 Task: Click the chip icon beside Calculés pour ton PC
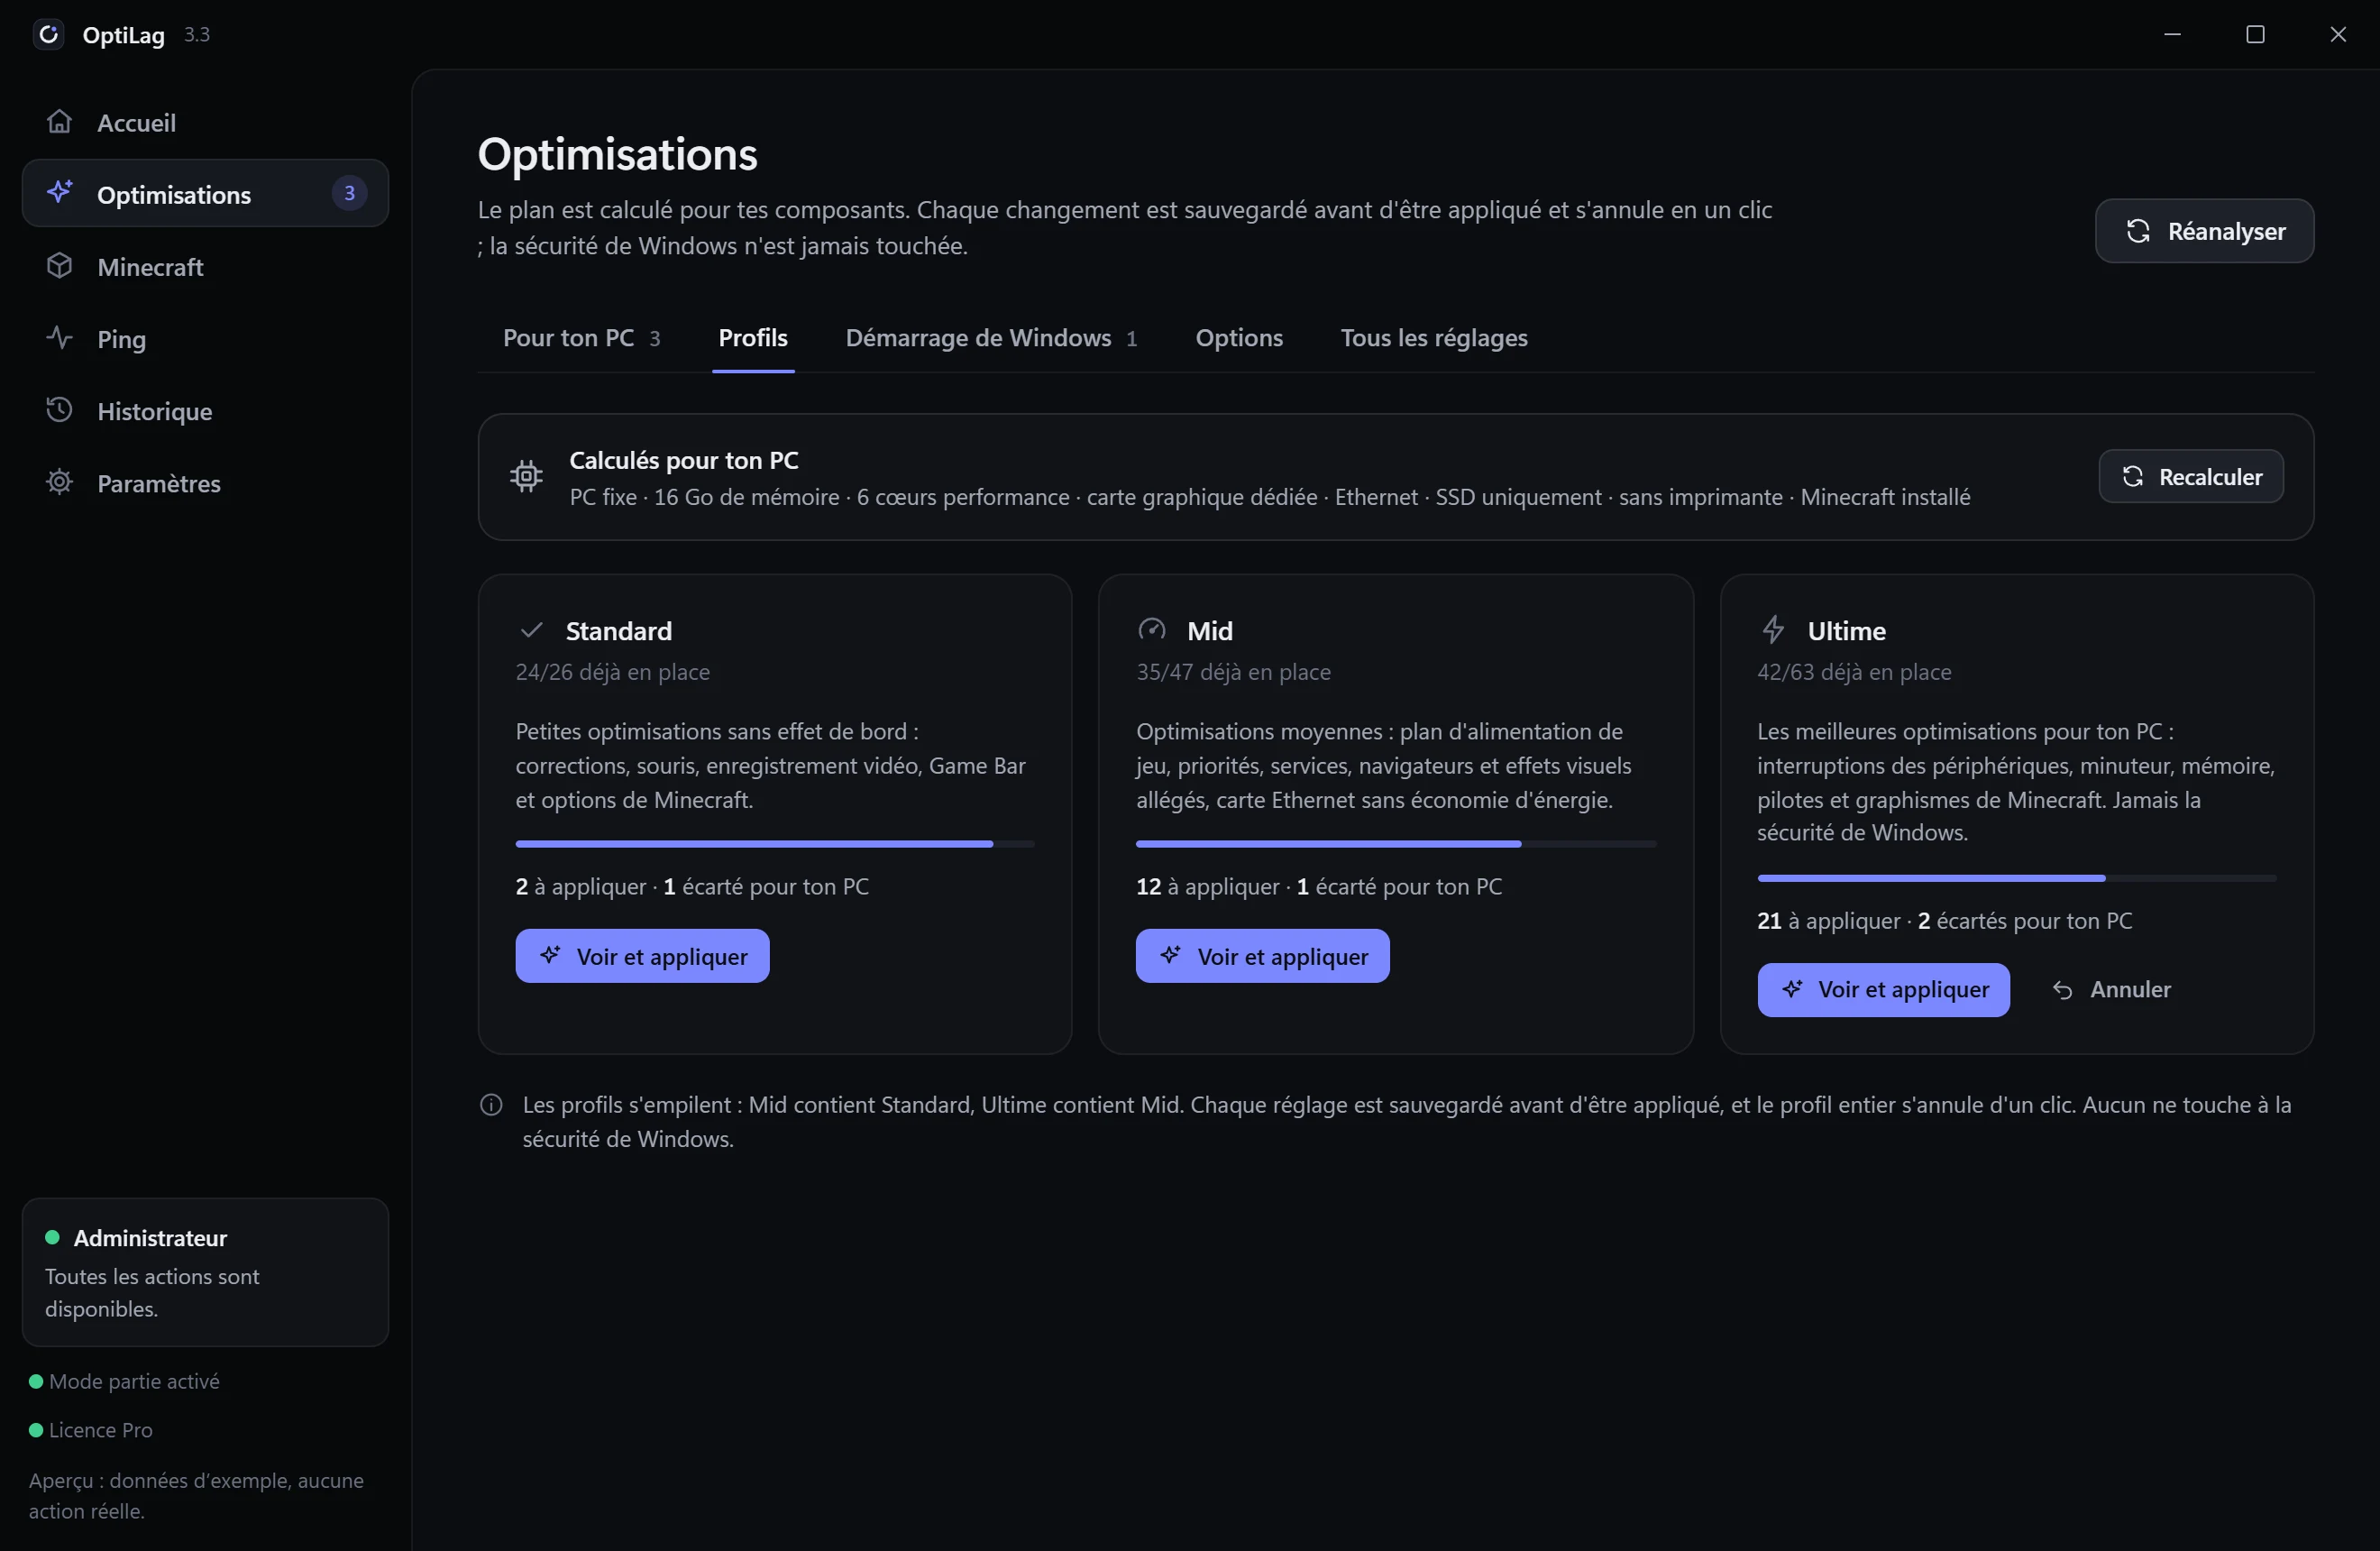click(526, 477)
